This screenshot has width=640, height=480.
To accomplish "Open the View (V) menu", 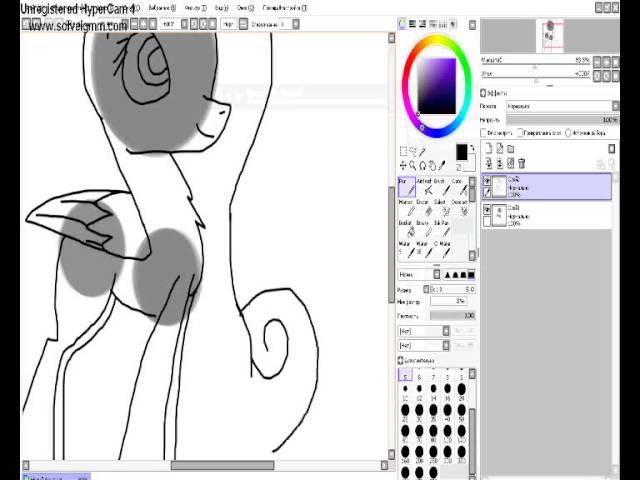I will [x=222, y=8].
